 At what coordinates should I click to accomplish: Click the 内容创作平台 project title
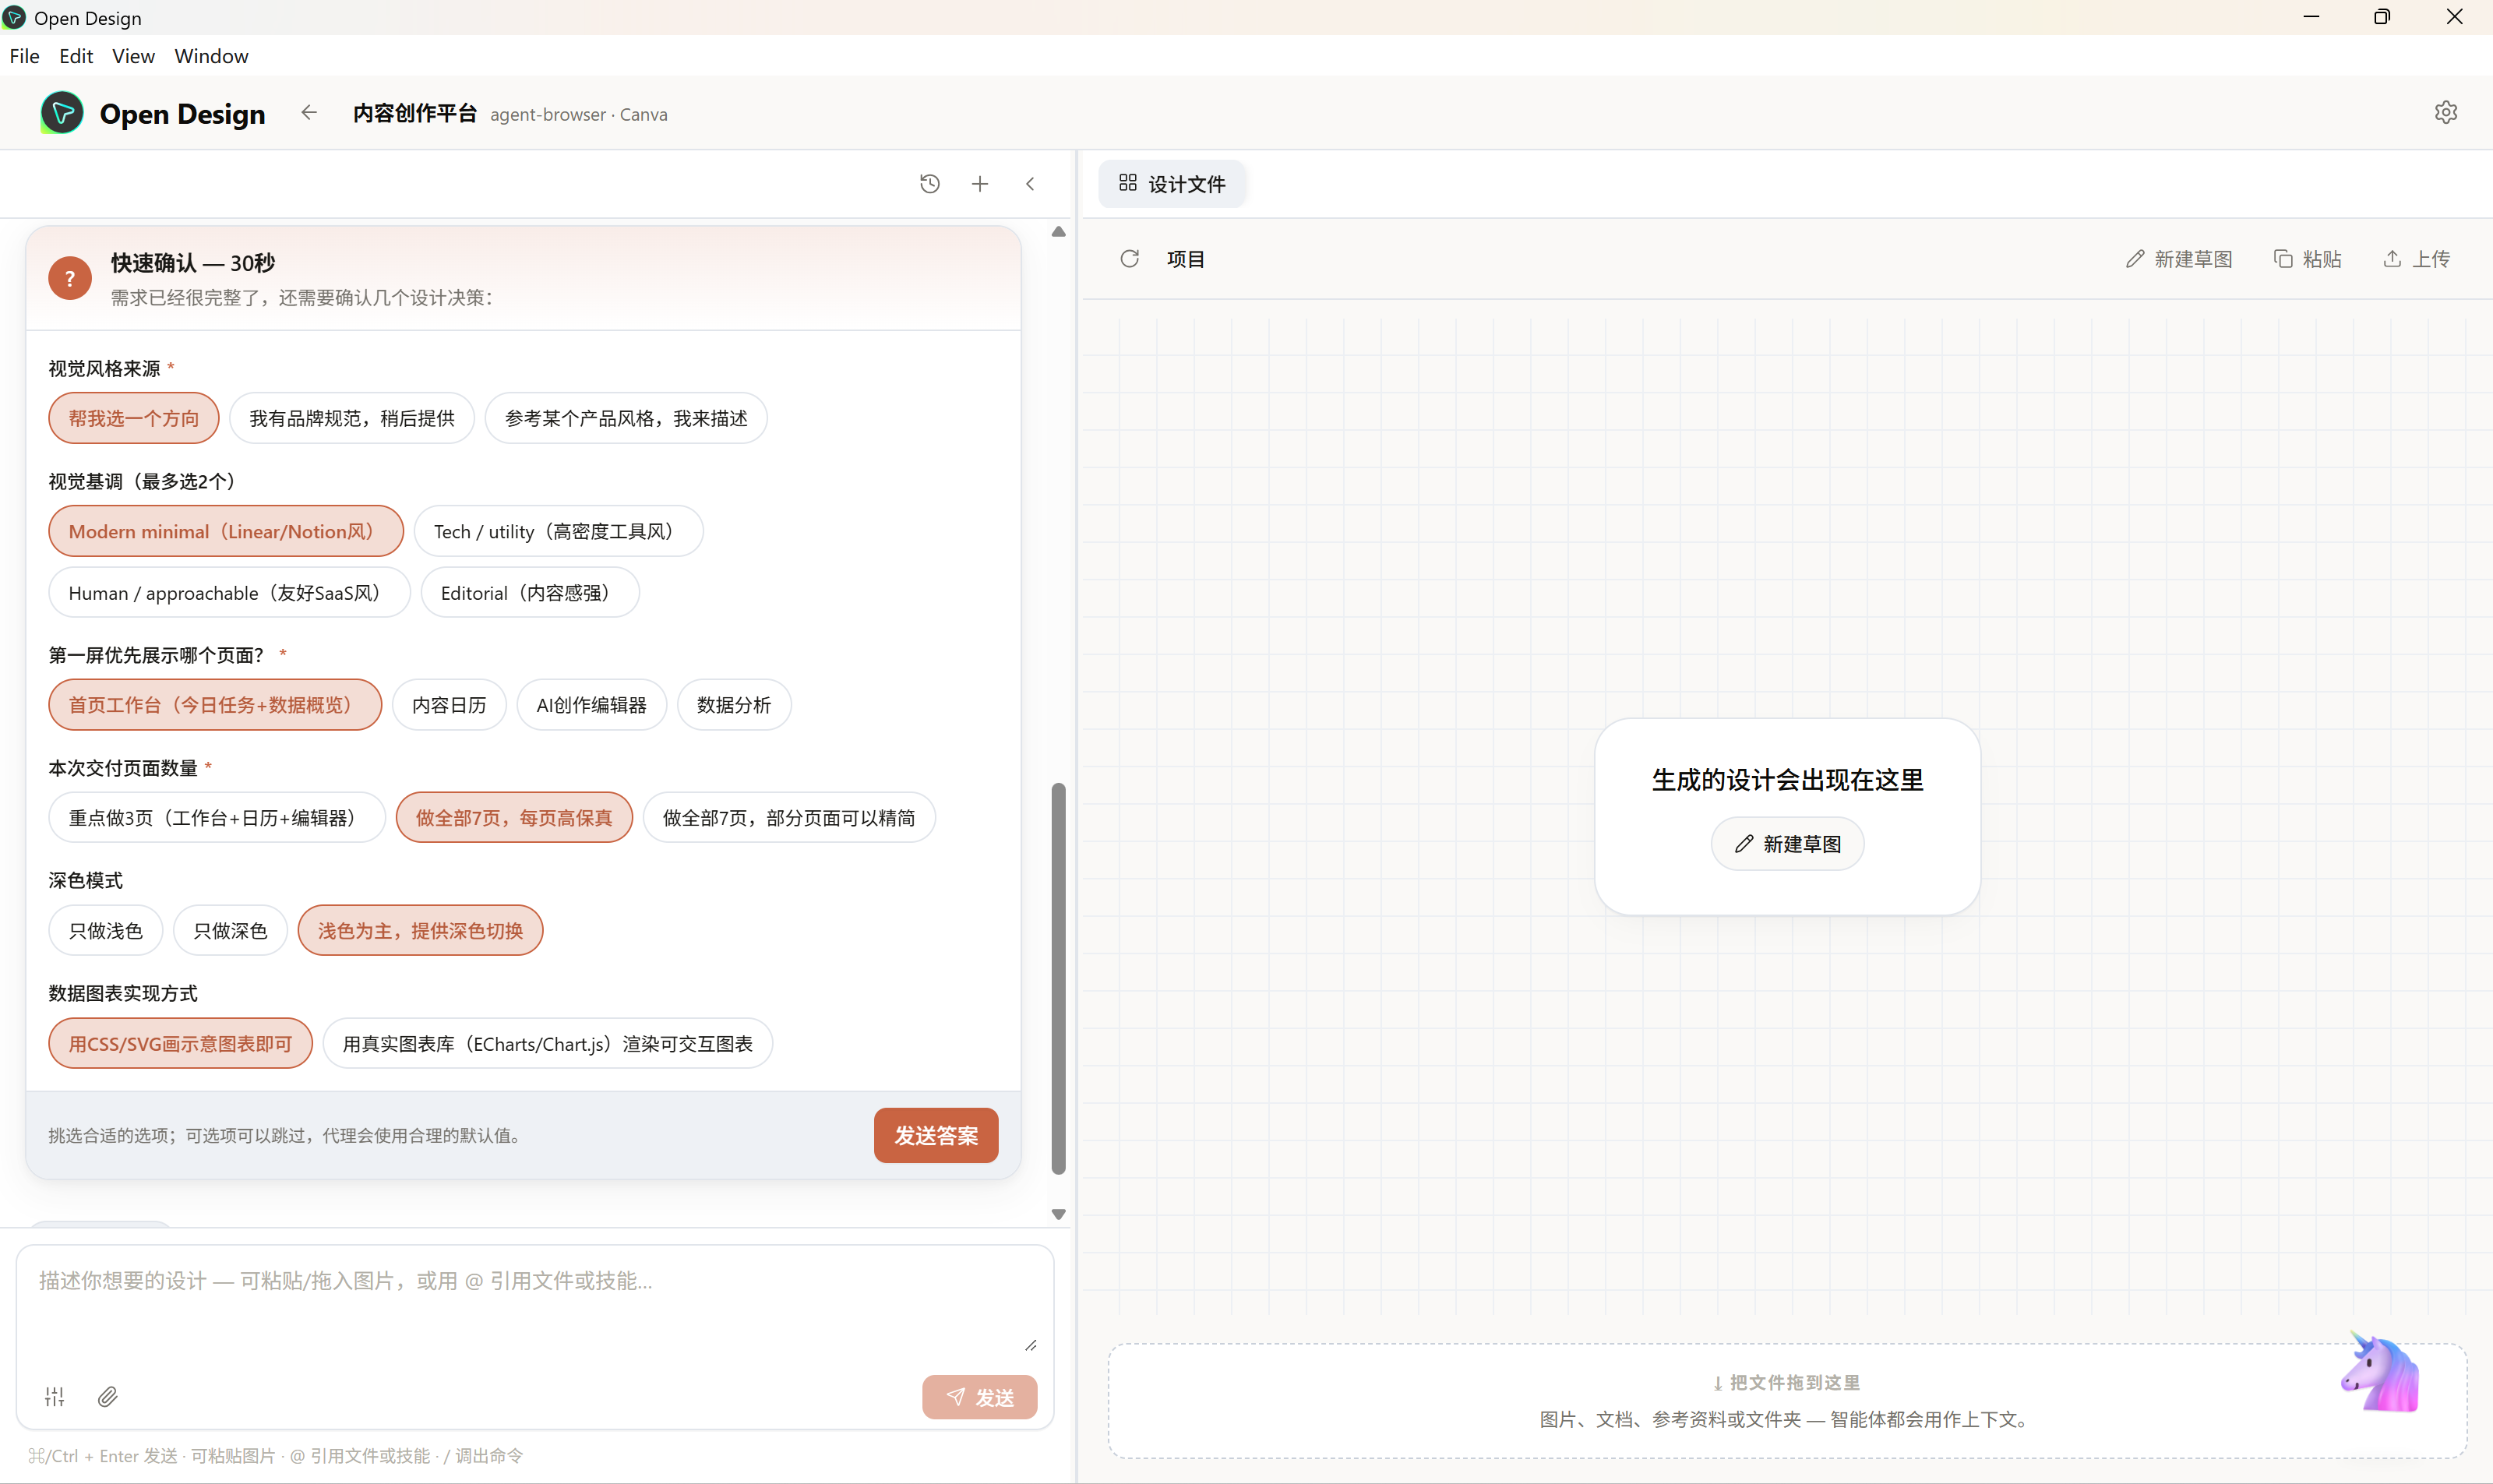(415, 113)
